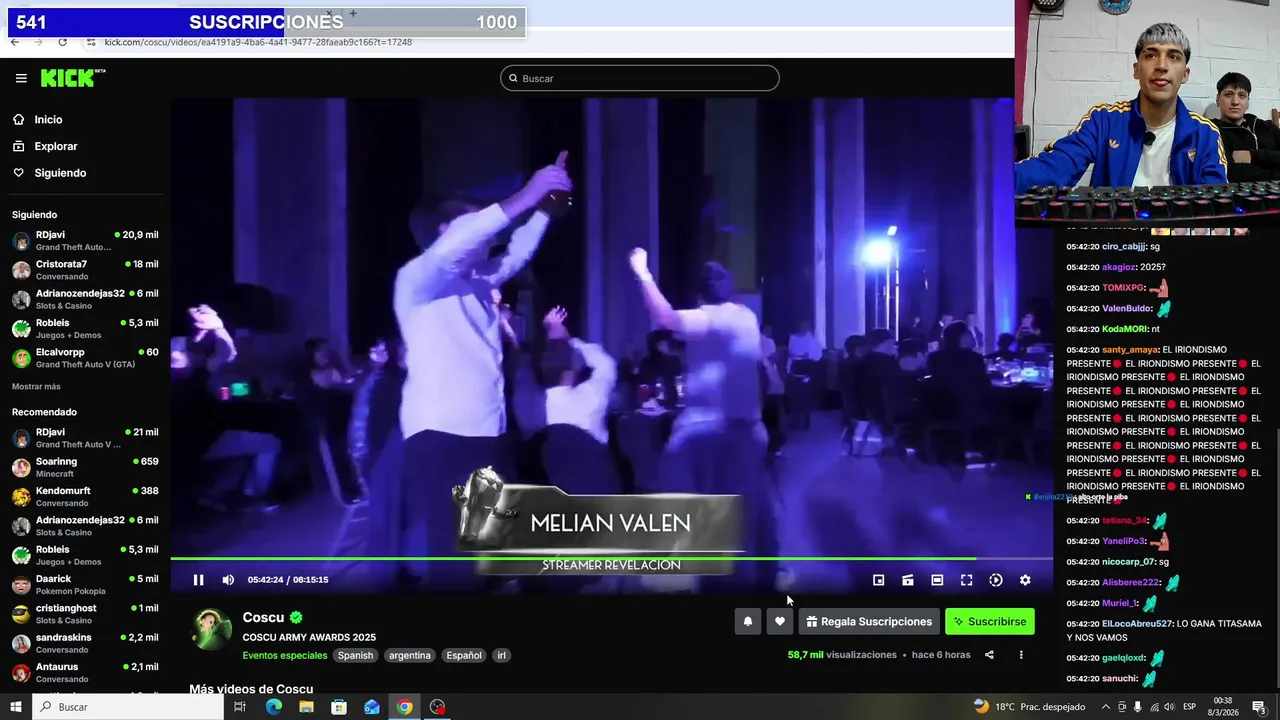This screenshot has width=1280, height=720.
Task: Select the argentina tag
Action: (x=410, y=655)
